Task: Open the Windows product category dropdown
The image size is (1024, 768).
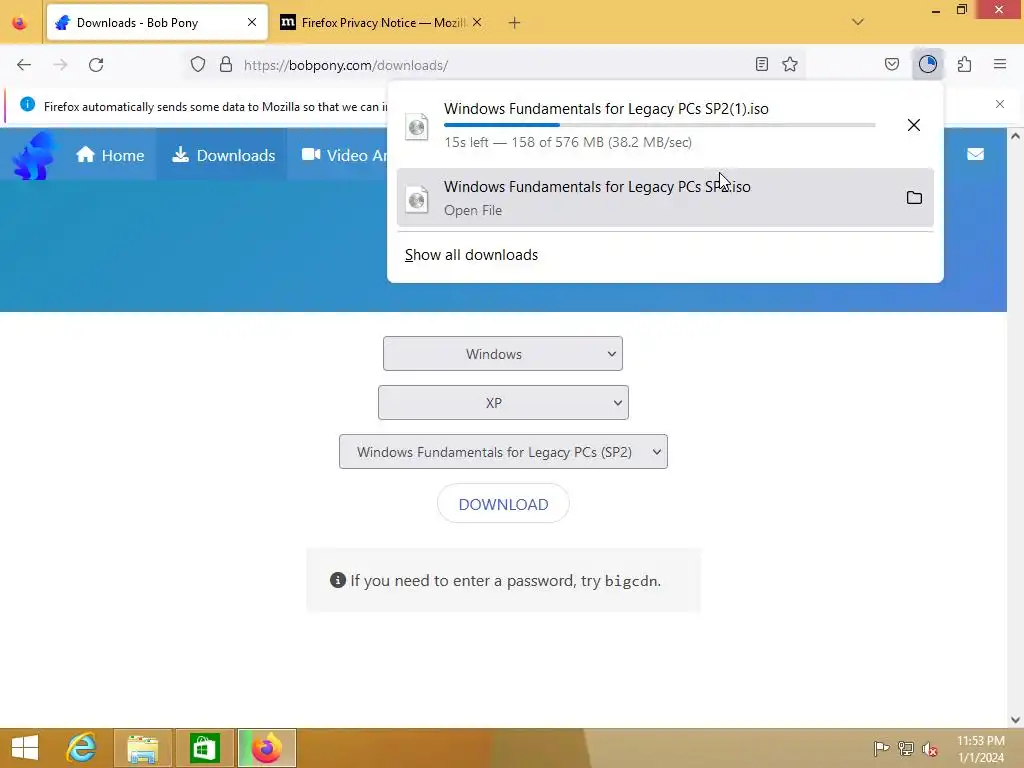Action: [x=503, y=354]
